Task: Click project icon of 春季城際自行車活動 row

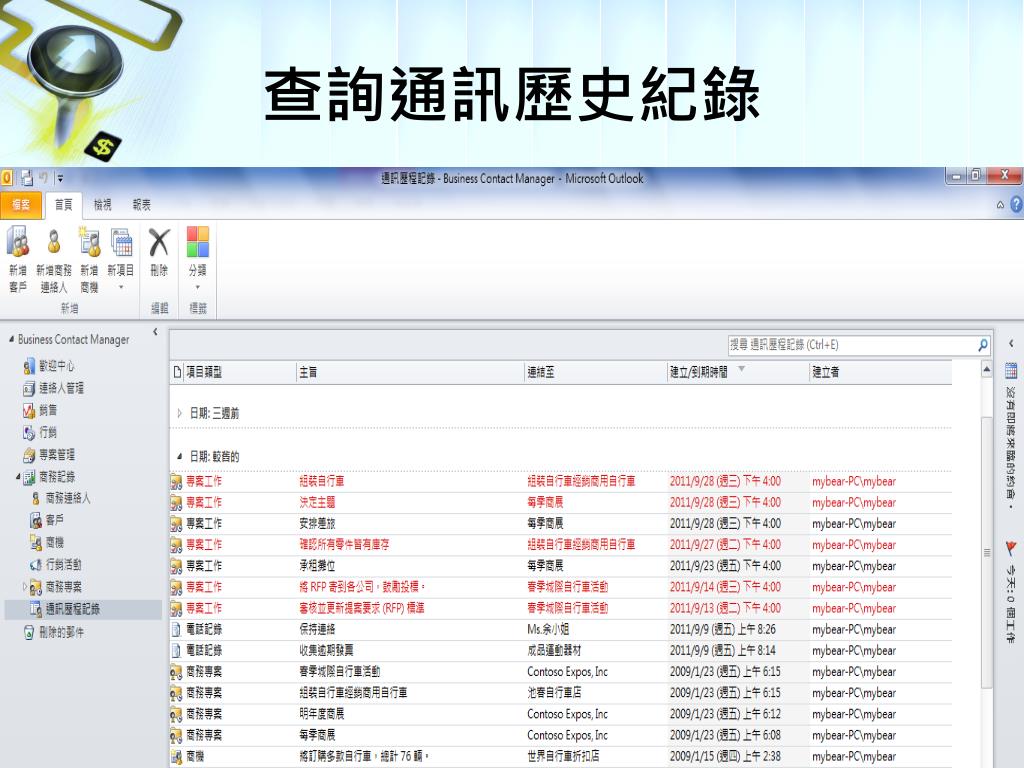Action: pos(176,671)
